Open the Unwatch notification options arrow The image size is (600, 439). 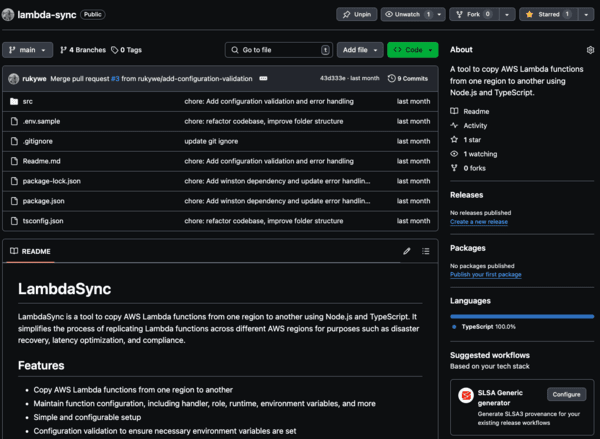pyautogui.click(x=439, y=15)
